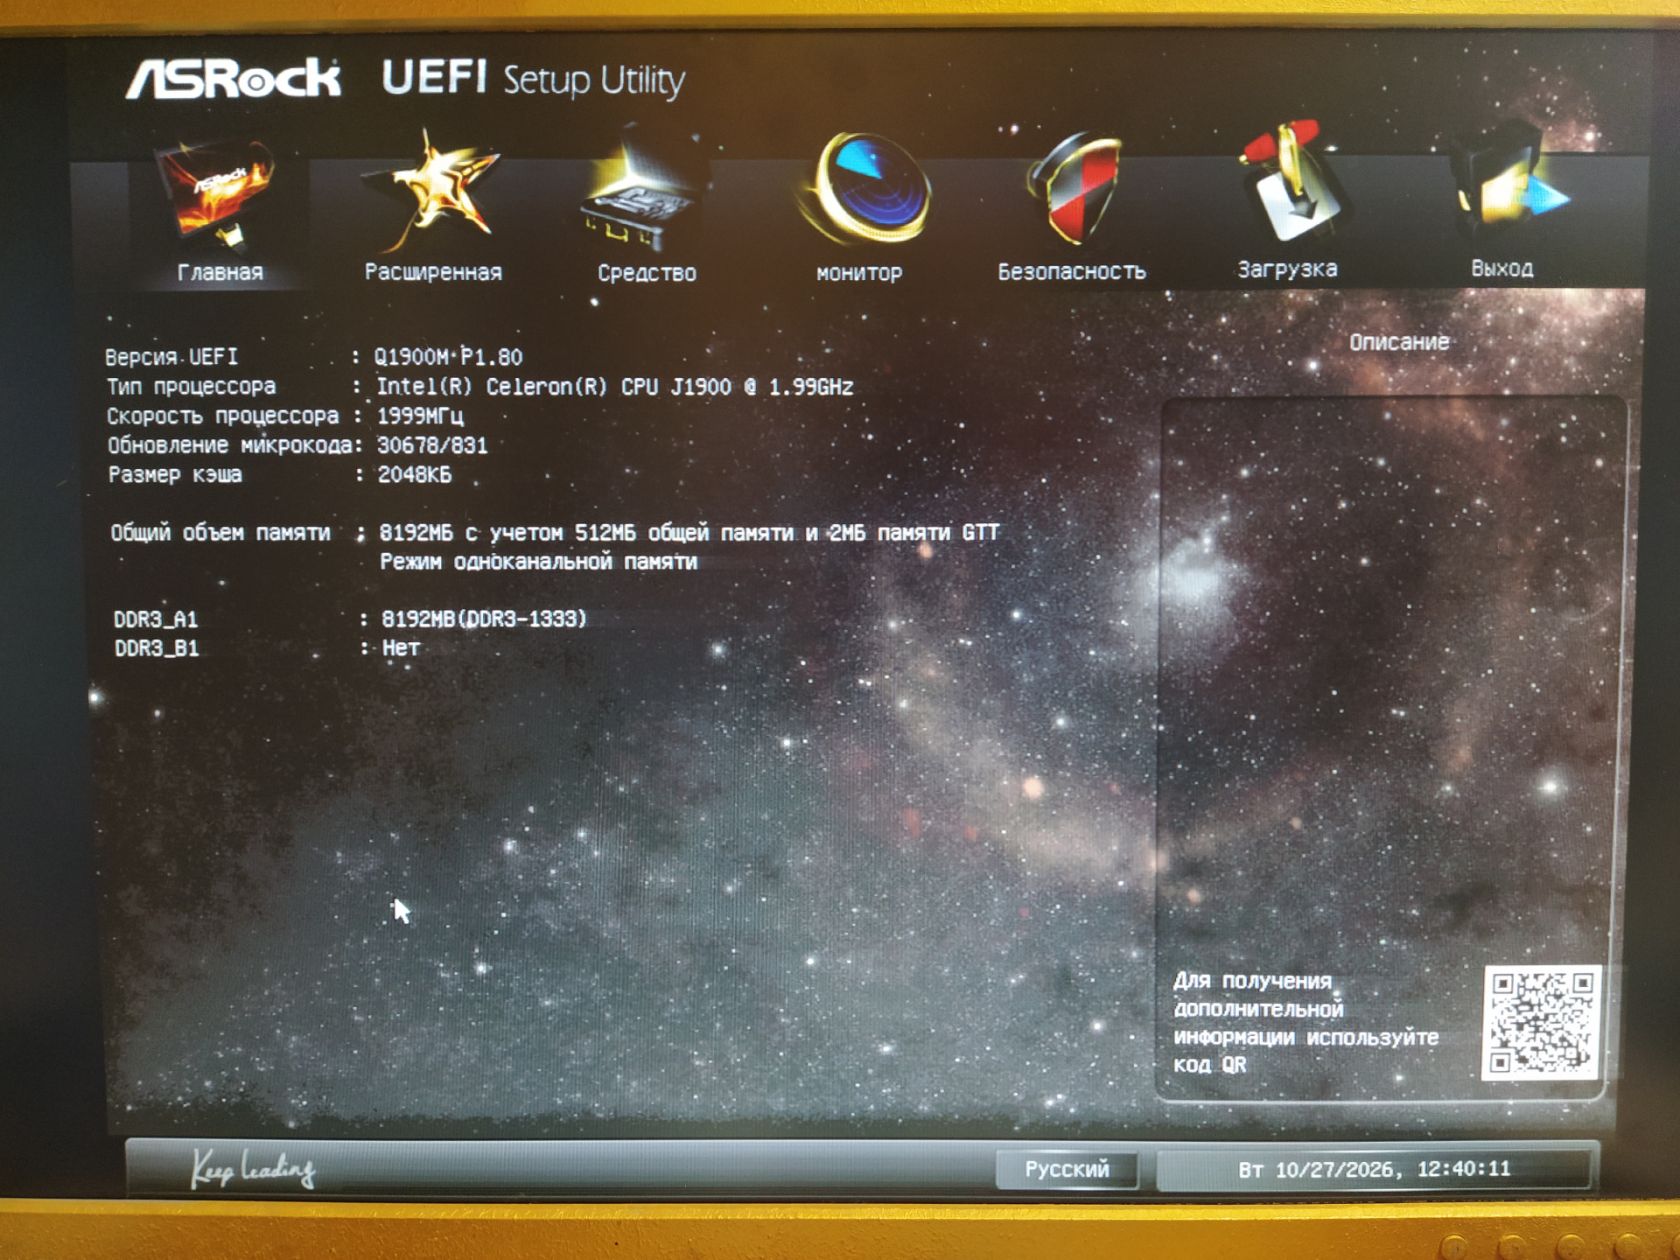Select the Общий объем памяти label
Viewport: 1680px width, 1260px height.
[x=220, y=533]
